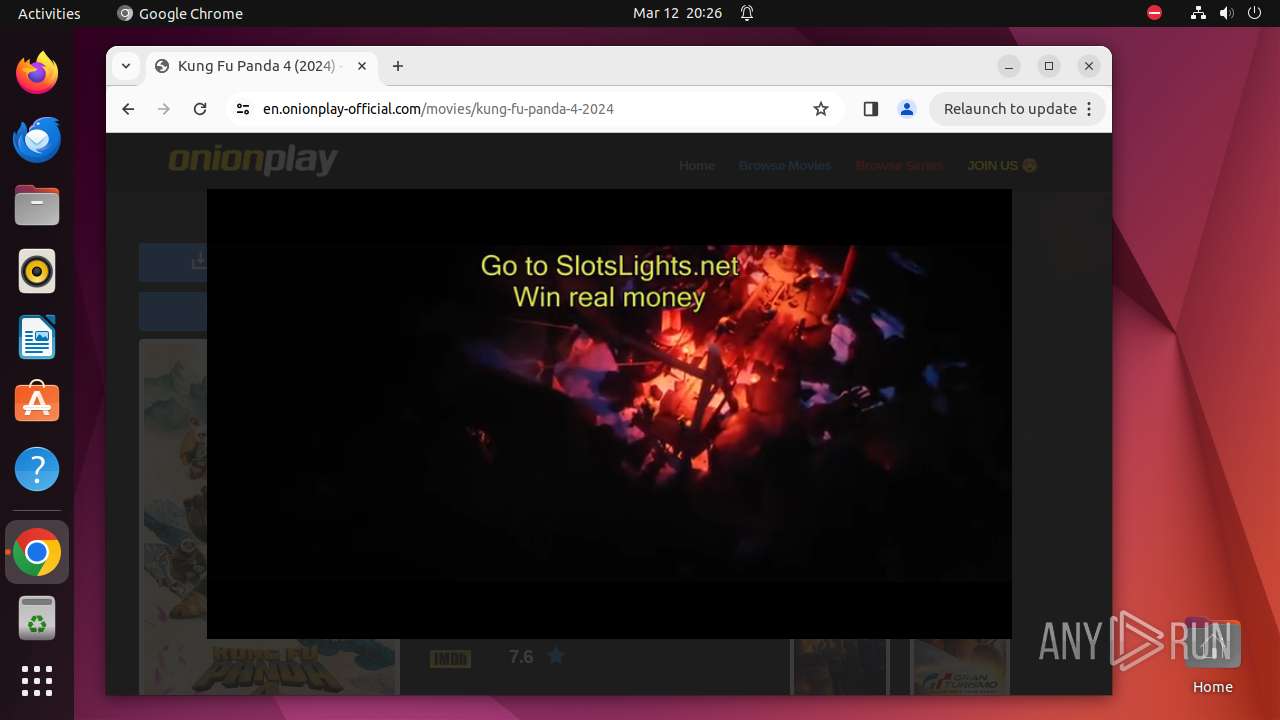The height and width of the screenshot is (720, 1280).
Task: Launch Thunderbird mail from the dock
Action: coord(37,139)
